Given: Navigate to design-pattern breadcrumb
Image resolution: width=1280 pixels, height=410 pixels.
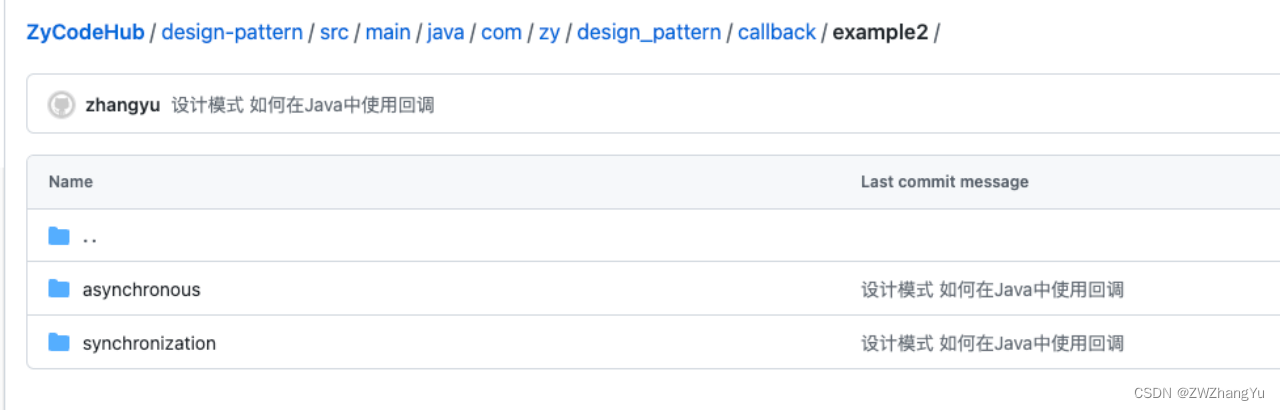Looking at the screenshot, I should pos(232,33).
